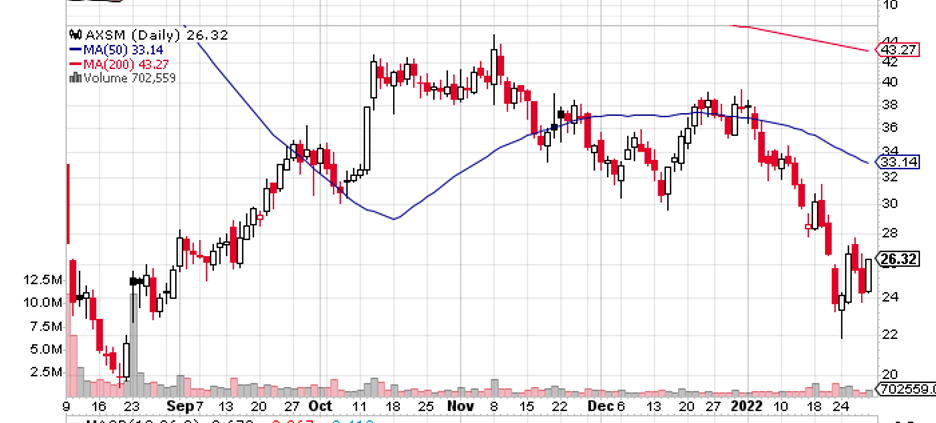Click the Nov label on date axis

click(x=457, y=407)
